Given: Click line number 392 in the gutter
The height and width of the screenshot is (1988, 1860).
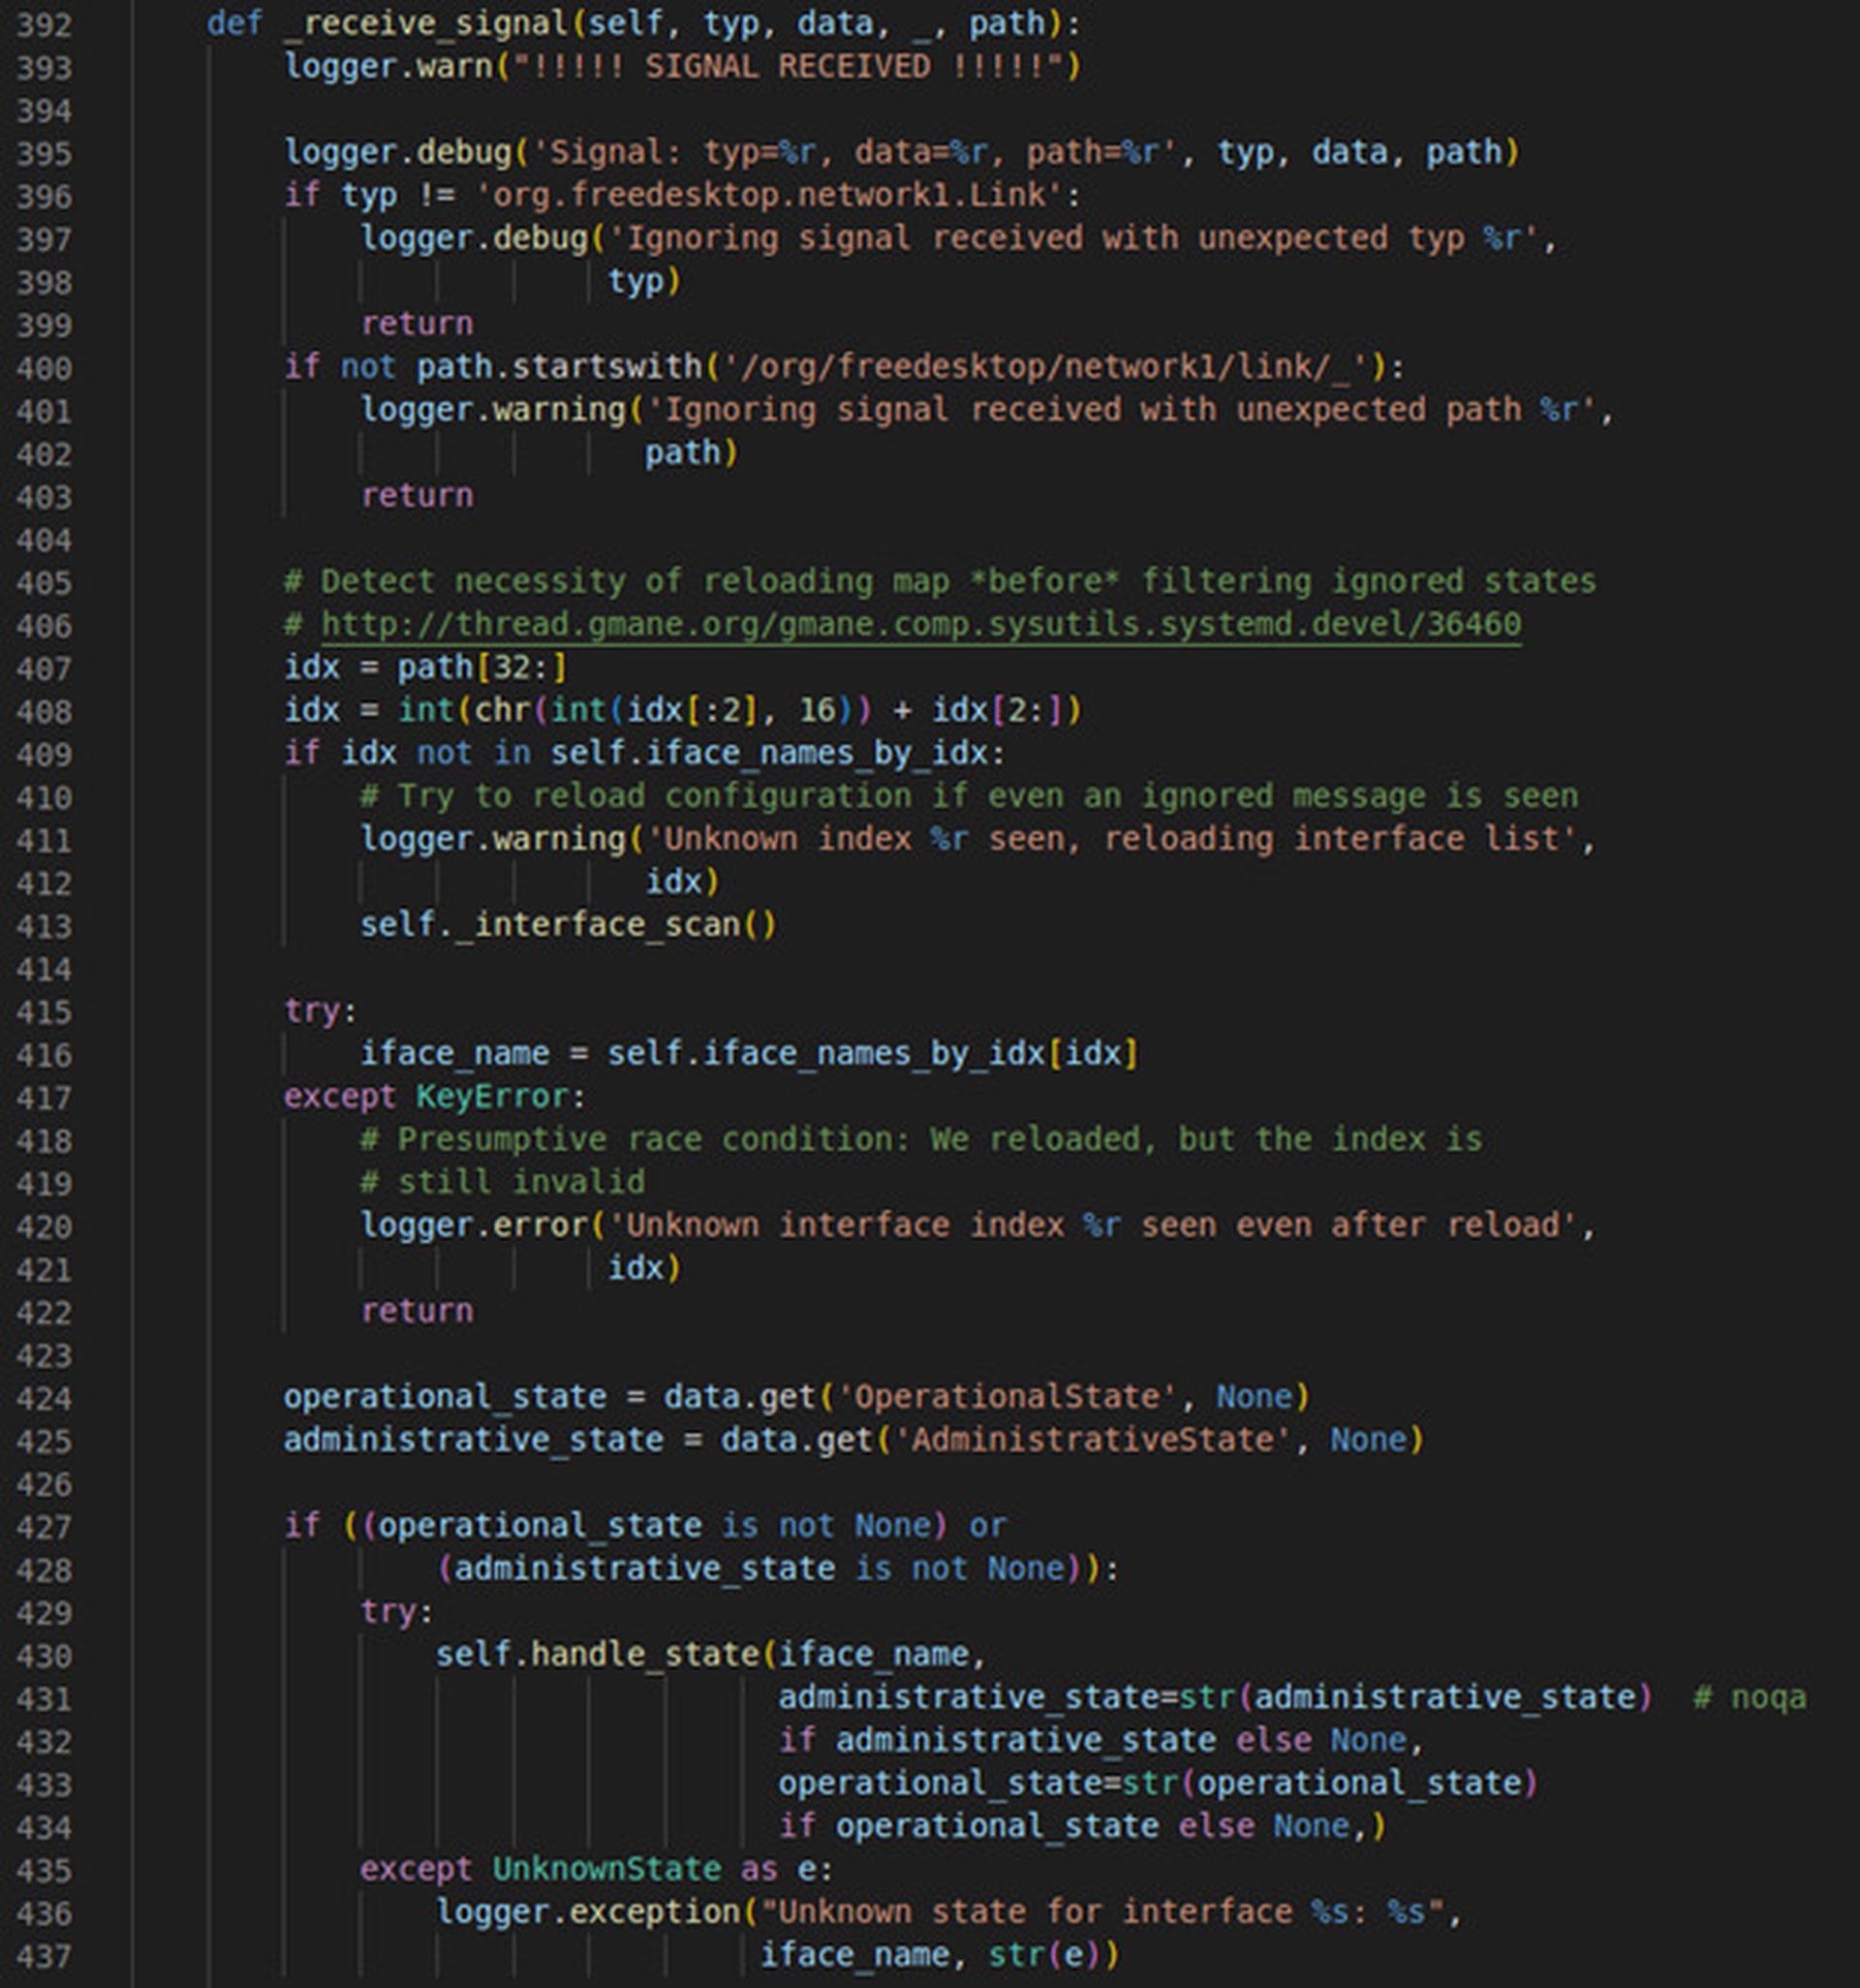Looking at the screenshot, I should (44, 25).
